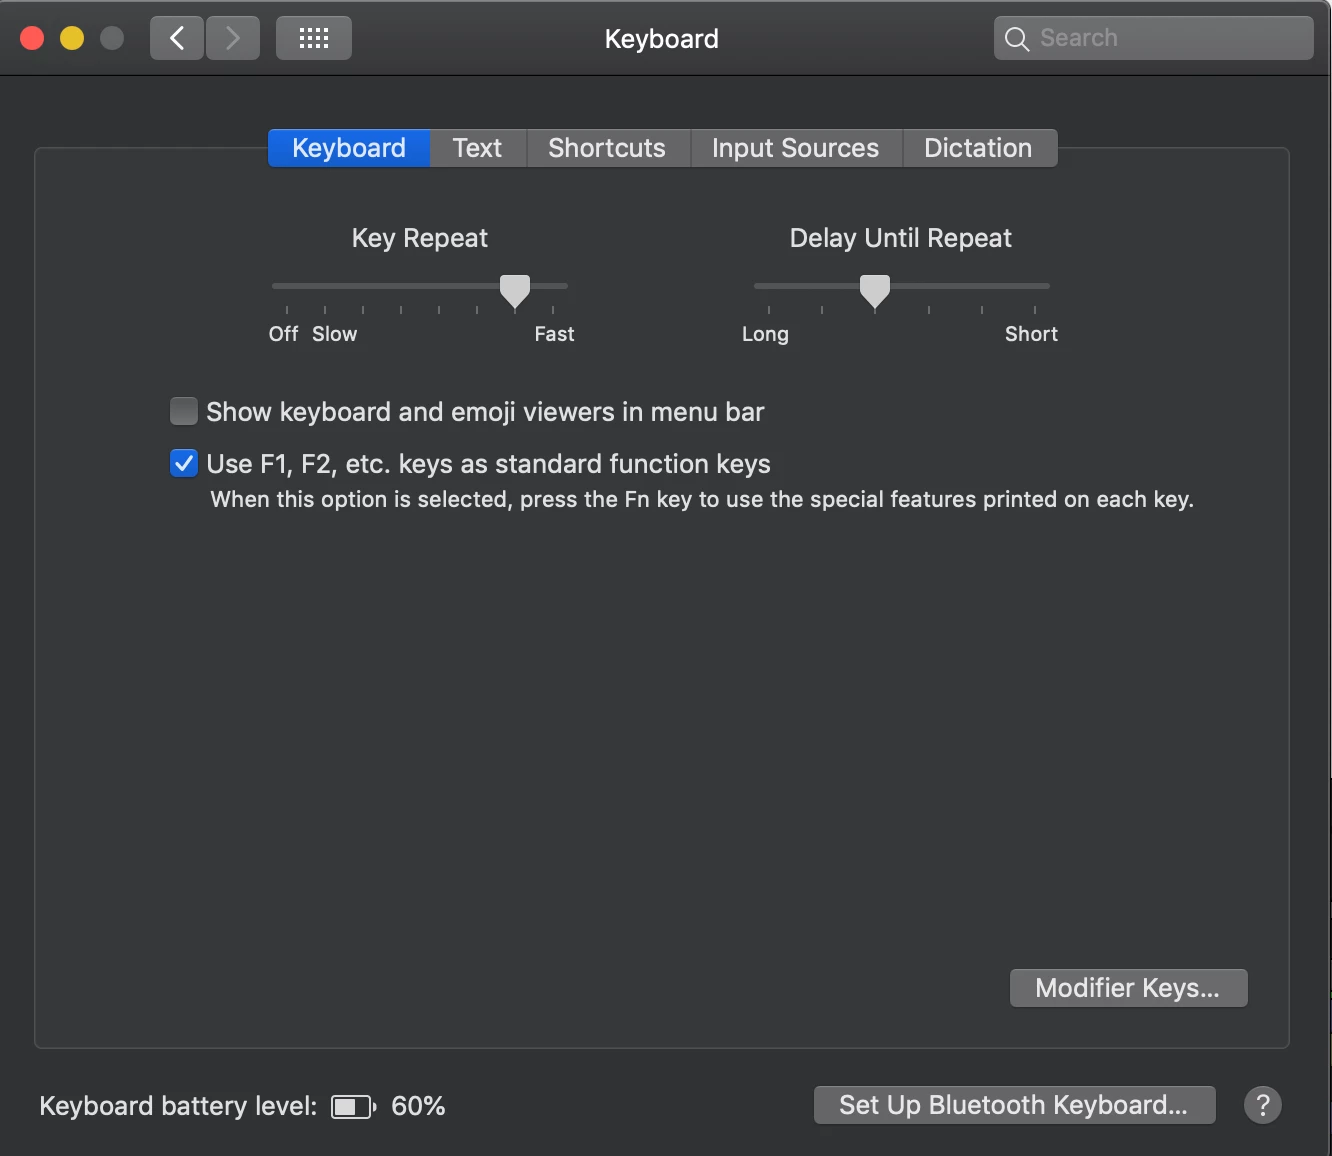The image size is (1332, 1156).
Task: Switch to Input Sources tab
Action: pyautogui.click(x=796, y=148)
